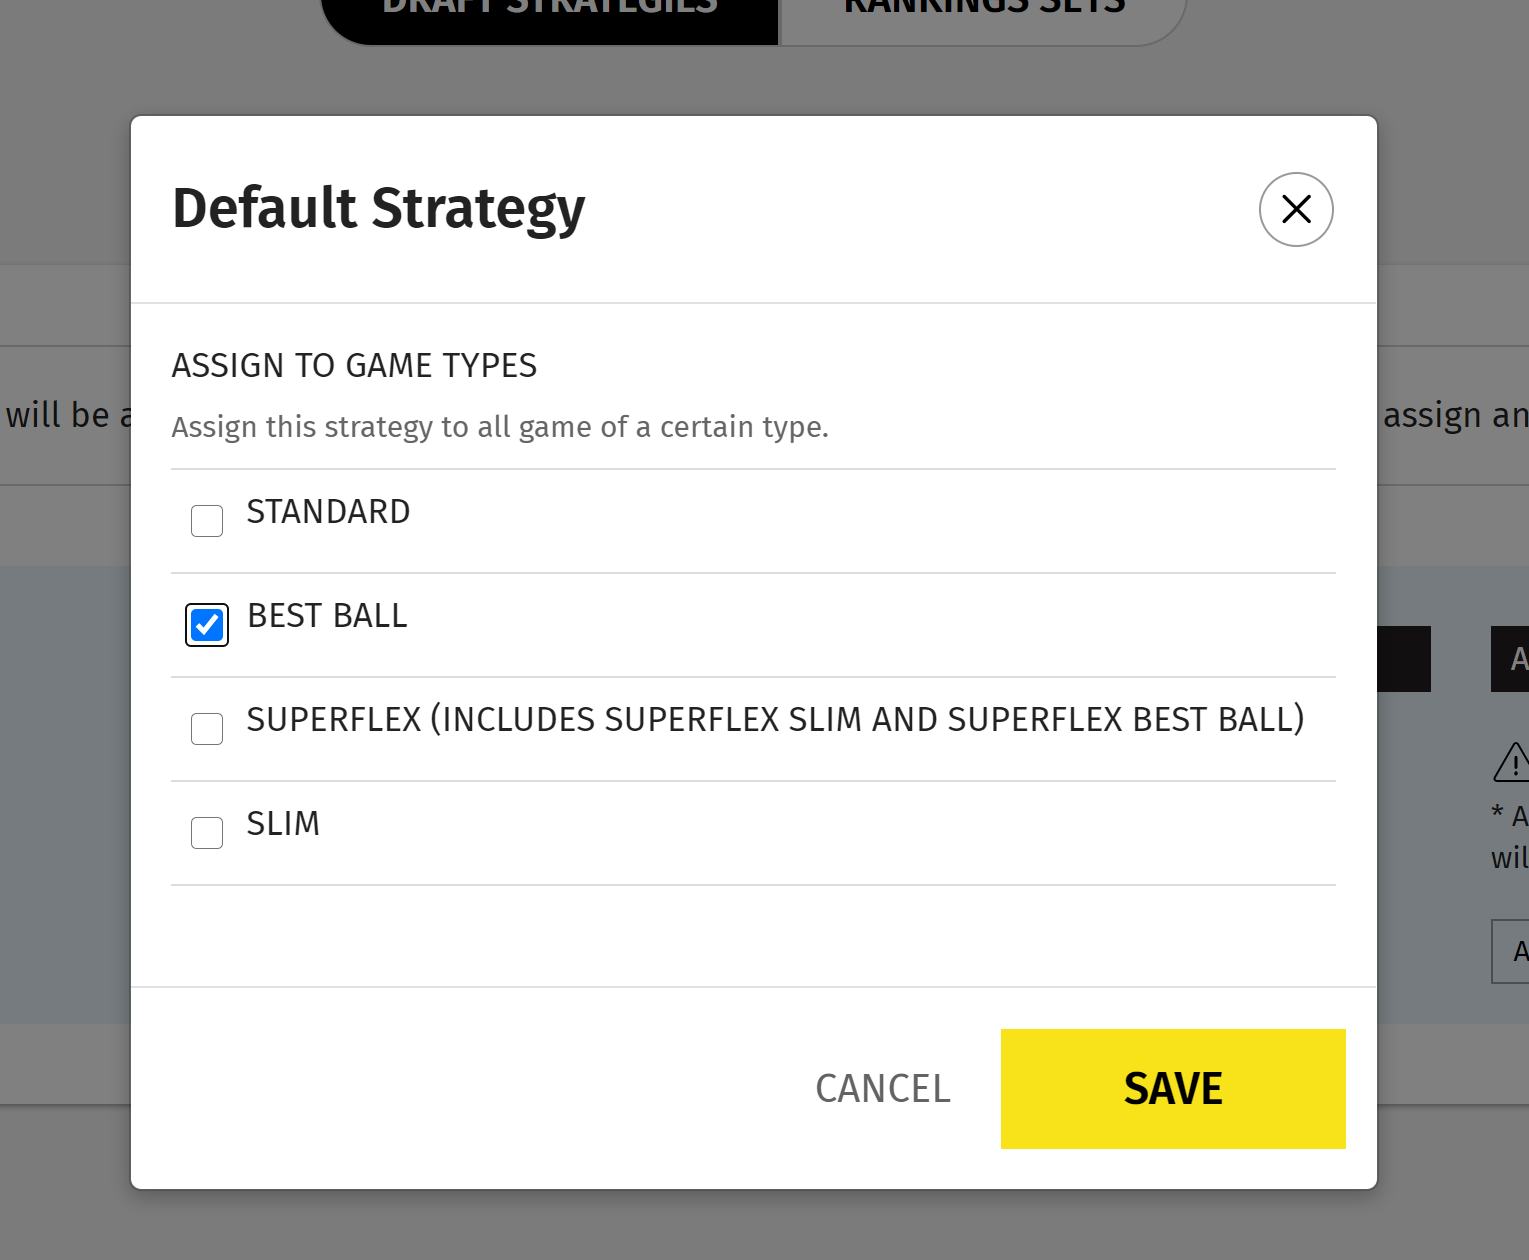The height and width of the screenshot is (1260, 1529).
Task: Click the outlined button at bottom right edge
Action: pyautogui.click(x=1512, y=951)
